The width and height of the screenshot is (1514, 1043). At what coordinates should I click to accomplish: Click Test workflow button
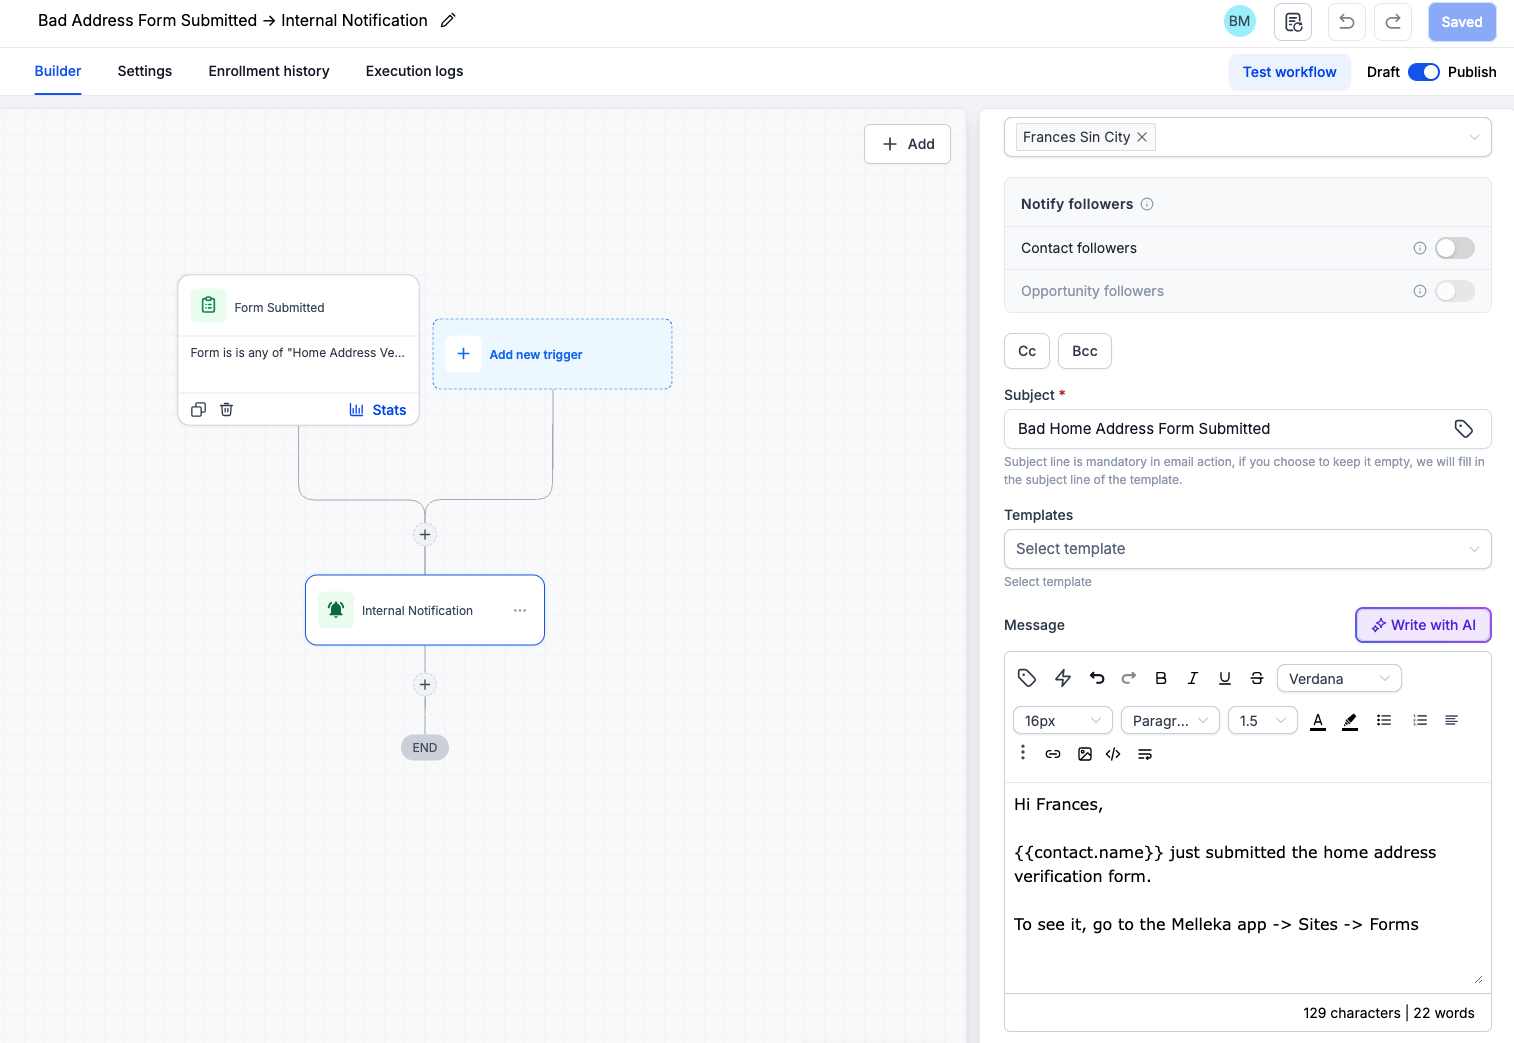pos(1290,72)
